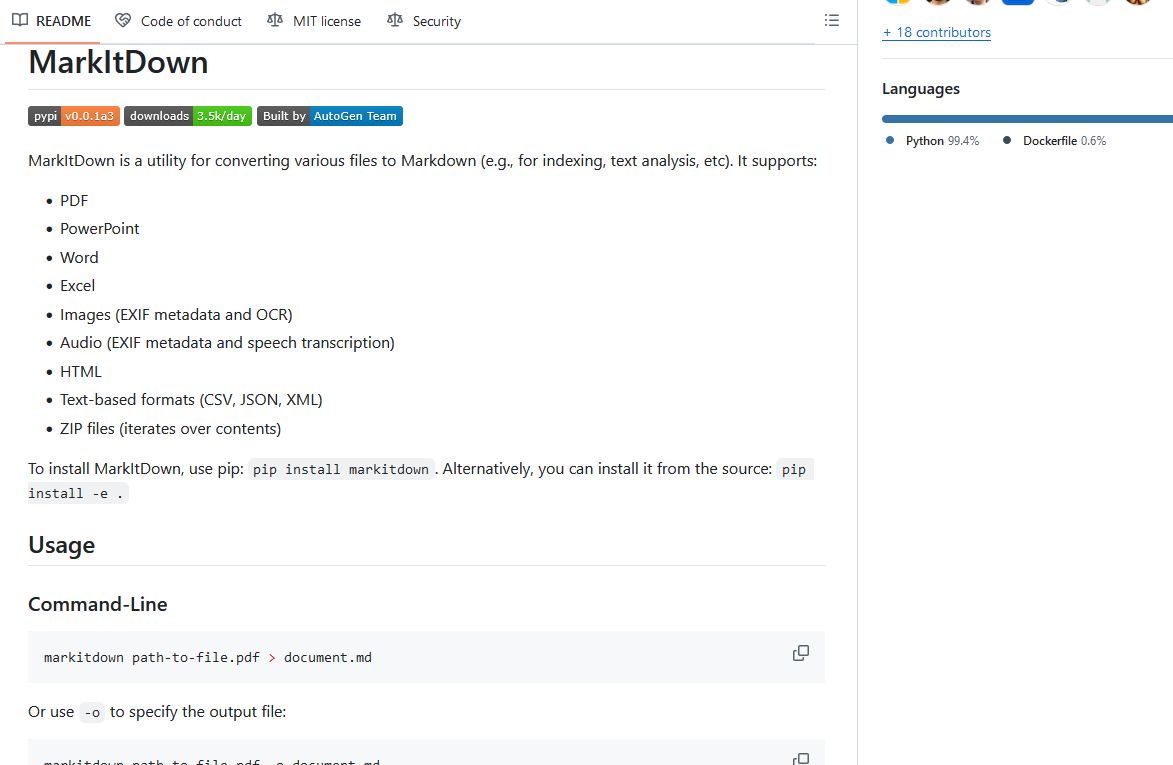
Task: Open the + 18 contributors link
Action: [936, 32]
